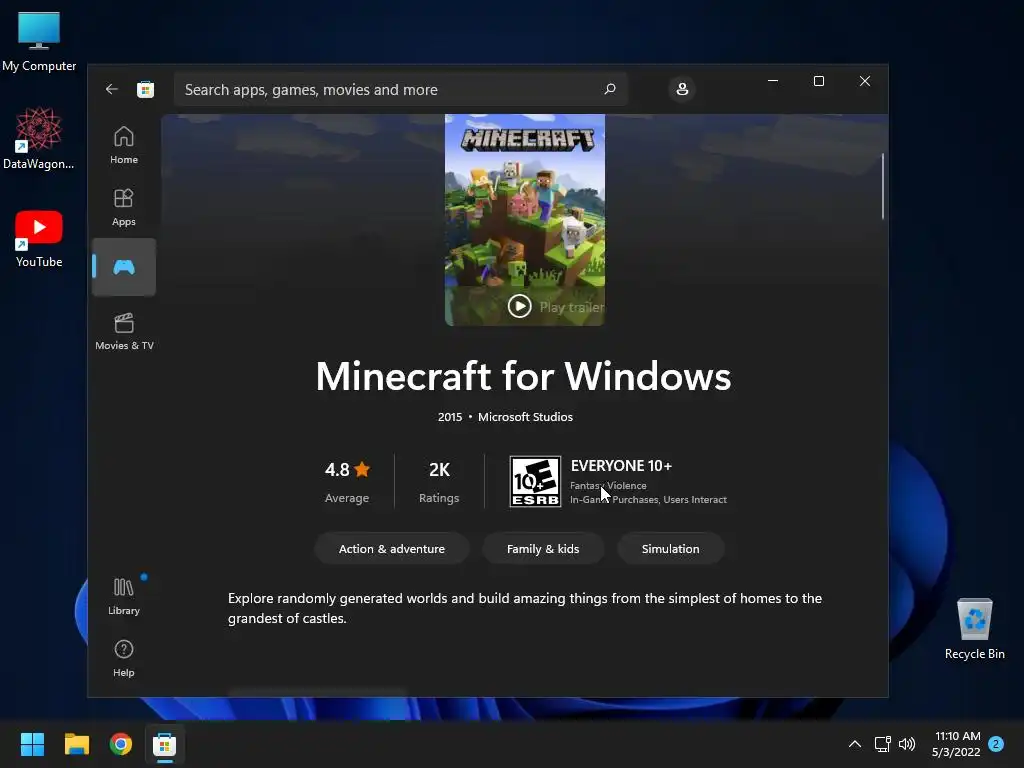Open Home in the Store sidebar
This screenshot has width=1024, height=768.
(123, 145)
